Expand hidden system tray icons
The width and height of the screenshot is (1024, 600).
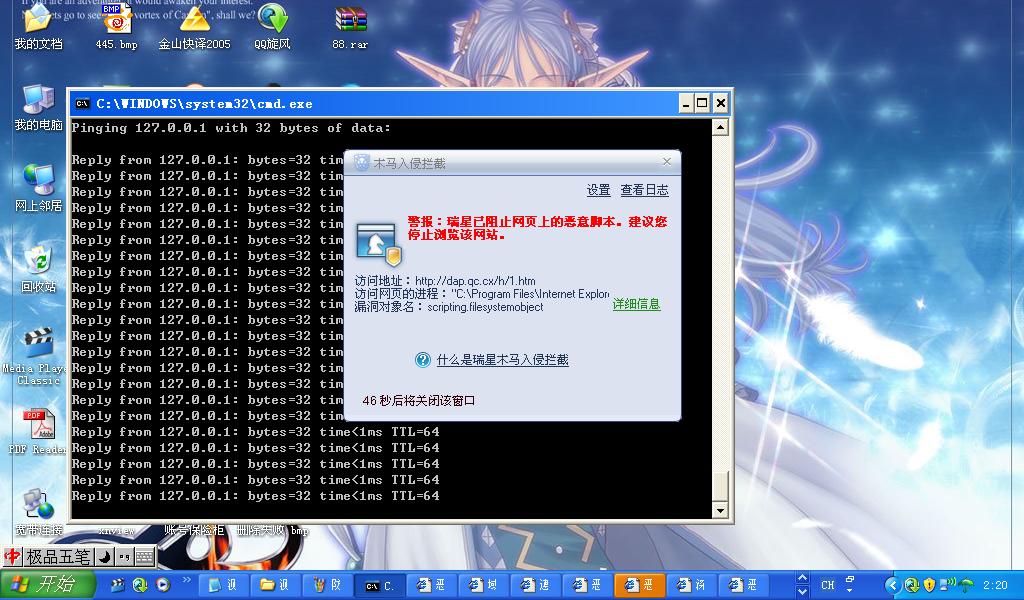pyautogui.click(x=891, y=585)
